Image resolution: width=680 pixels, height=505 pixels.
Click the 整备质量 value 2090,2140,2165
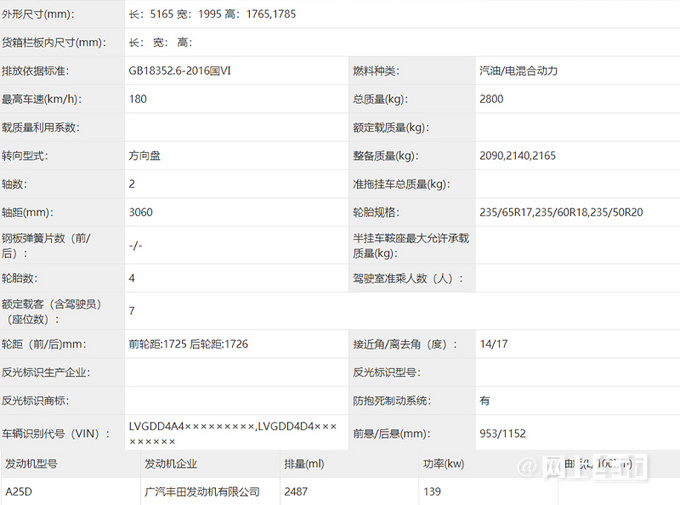[x=517, y=156]
